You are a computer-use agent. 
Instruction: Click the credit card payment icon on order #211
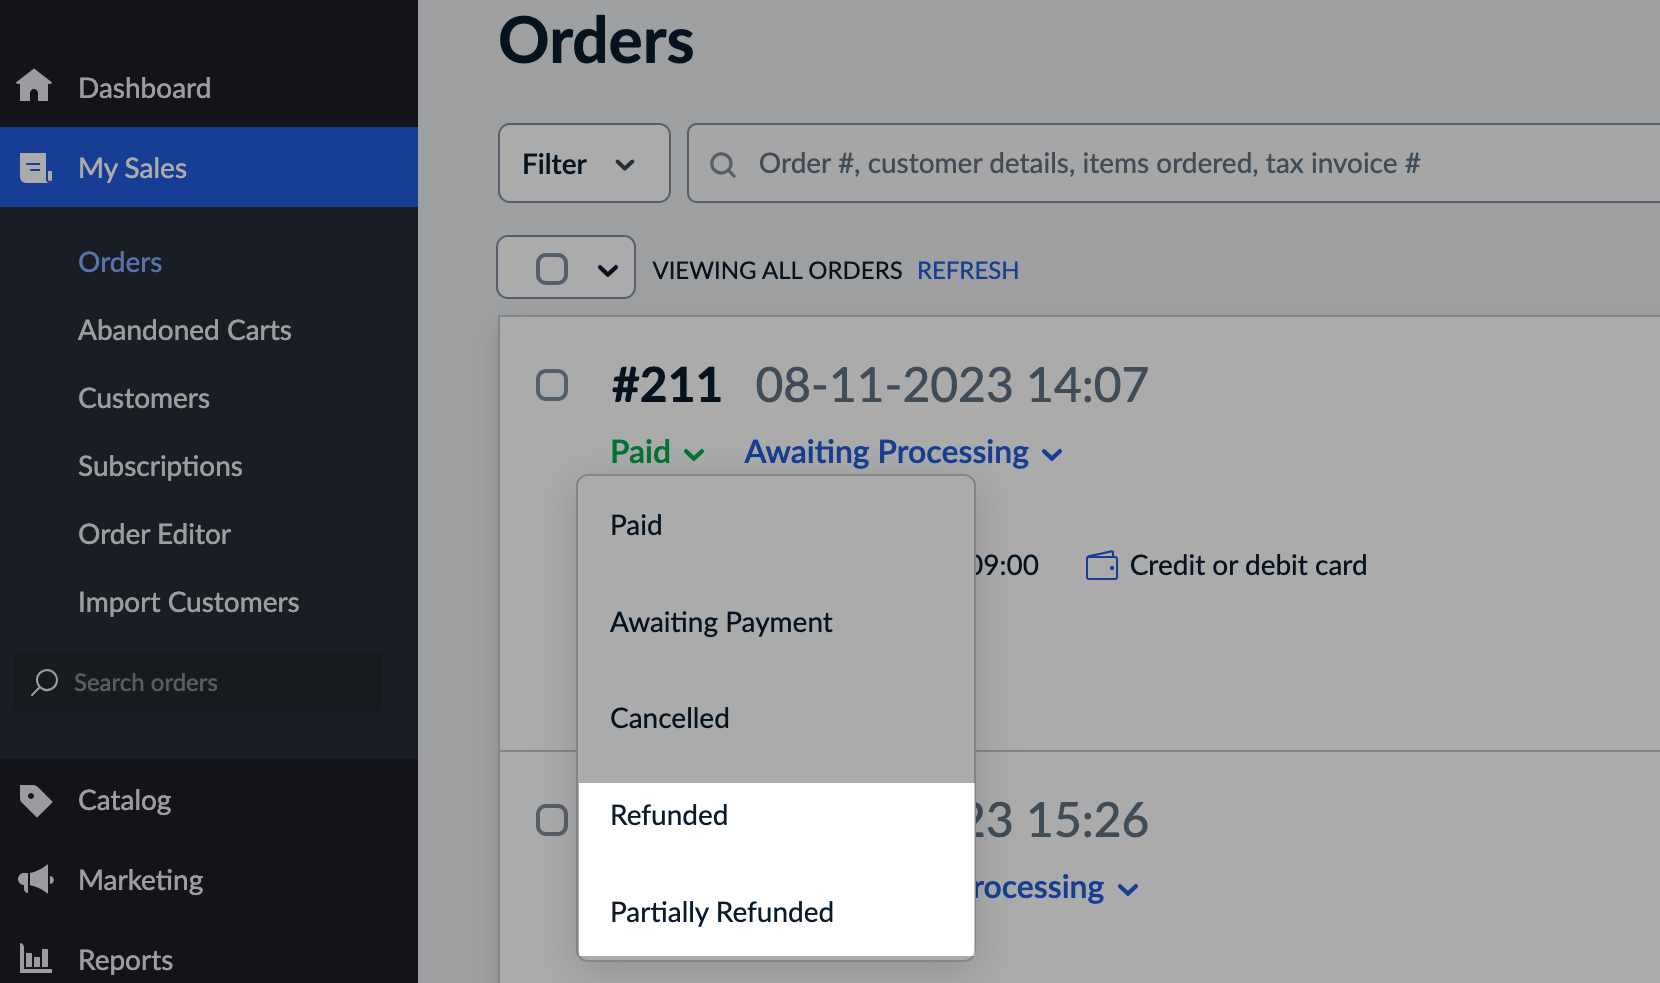tap(1100, 564)
